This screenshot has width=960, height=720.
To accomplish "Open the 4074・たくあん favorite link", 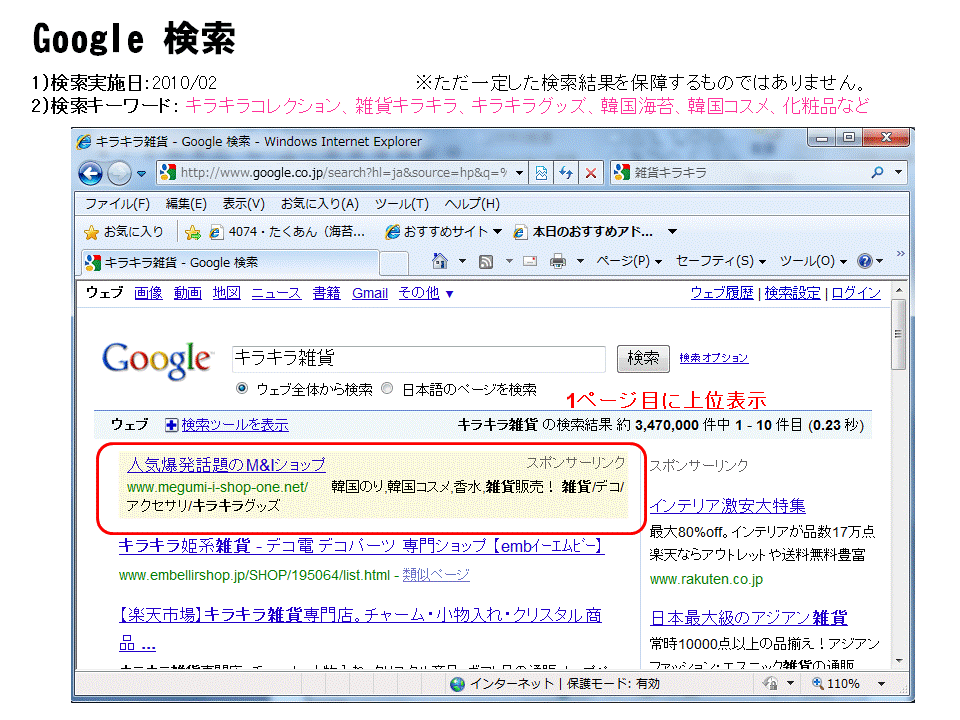I will (x=287, y=232).
